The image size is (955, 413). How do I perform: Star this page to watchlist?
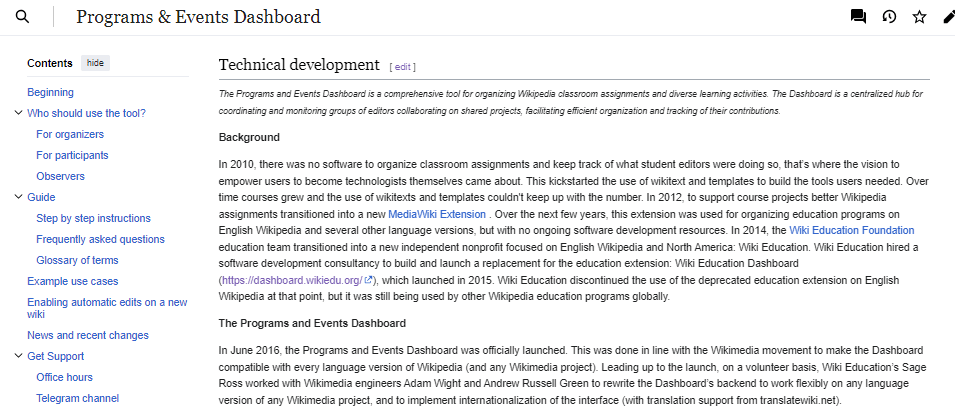[x=919, y=17]
